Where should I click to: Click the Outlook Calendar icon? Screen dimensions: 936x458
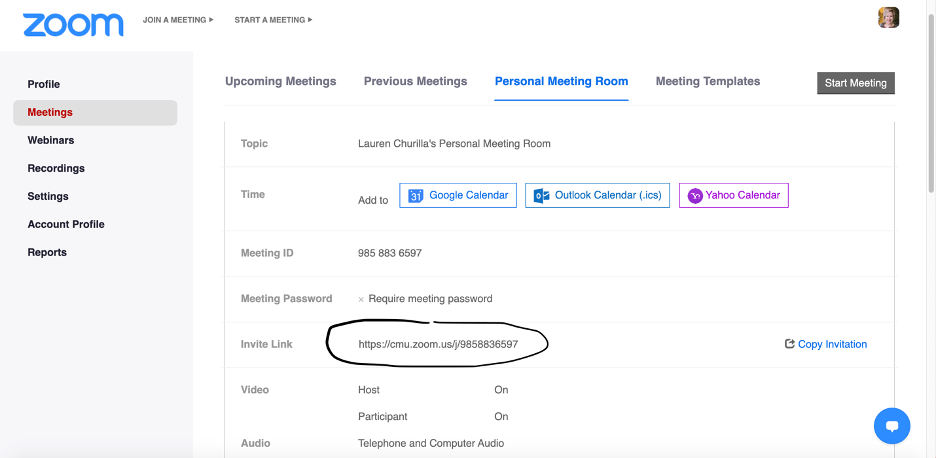click(541, 196)
